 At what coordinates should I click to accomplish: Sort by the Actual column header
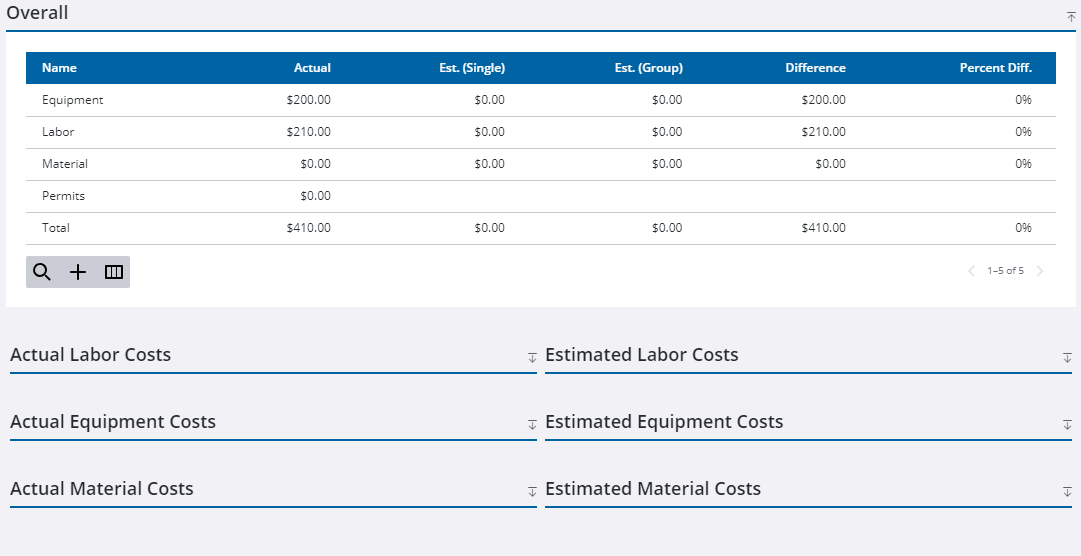(x=312, y=68)
